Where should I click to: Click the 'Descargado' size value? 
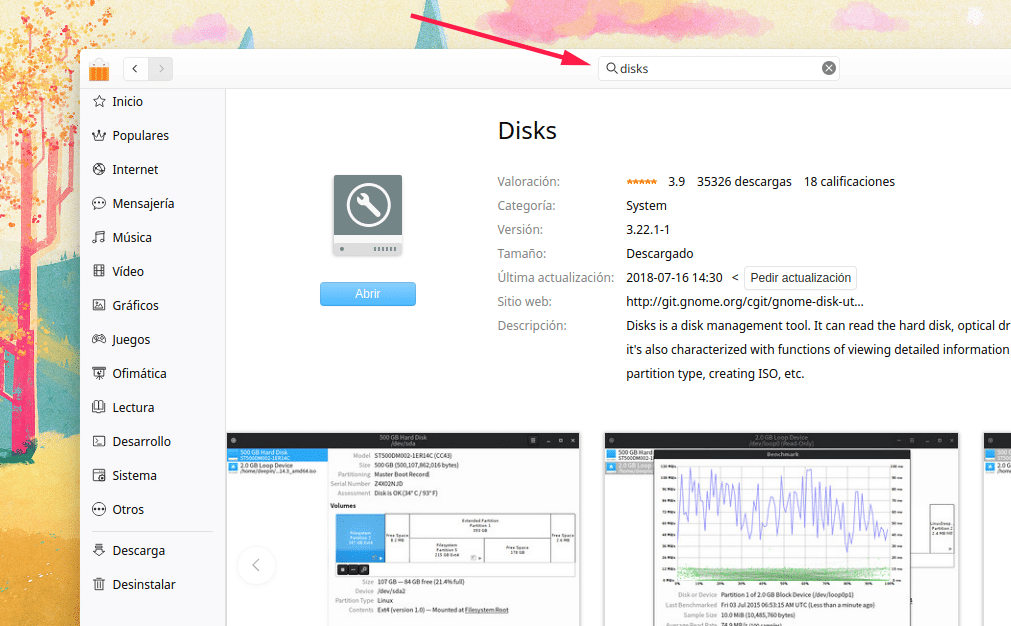tap(660, 254)
